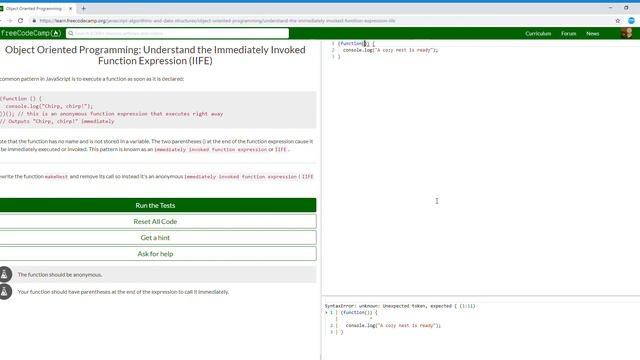
Task: Select text 'The function should be anonymous.'
Action: pos(60,275)
